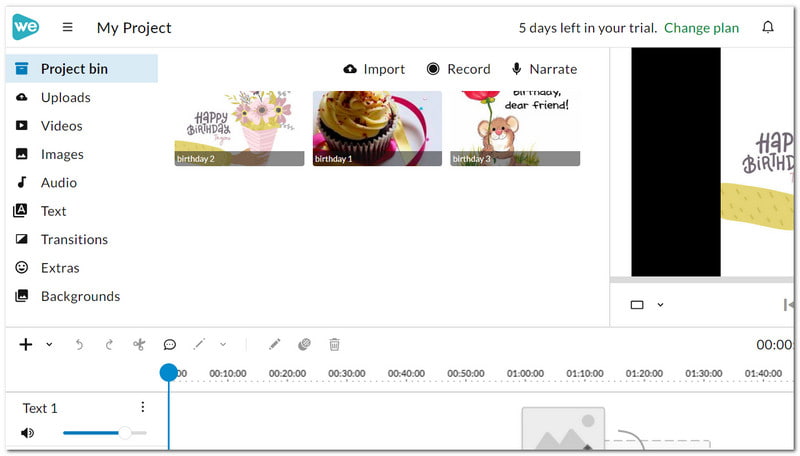Image resolution: width=800 pixels, height=456 pixels.
Task: Select the Project bin tab
Action: 82,68
